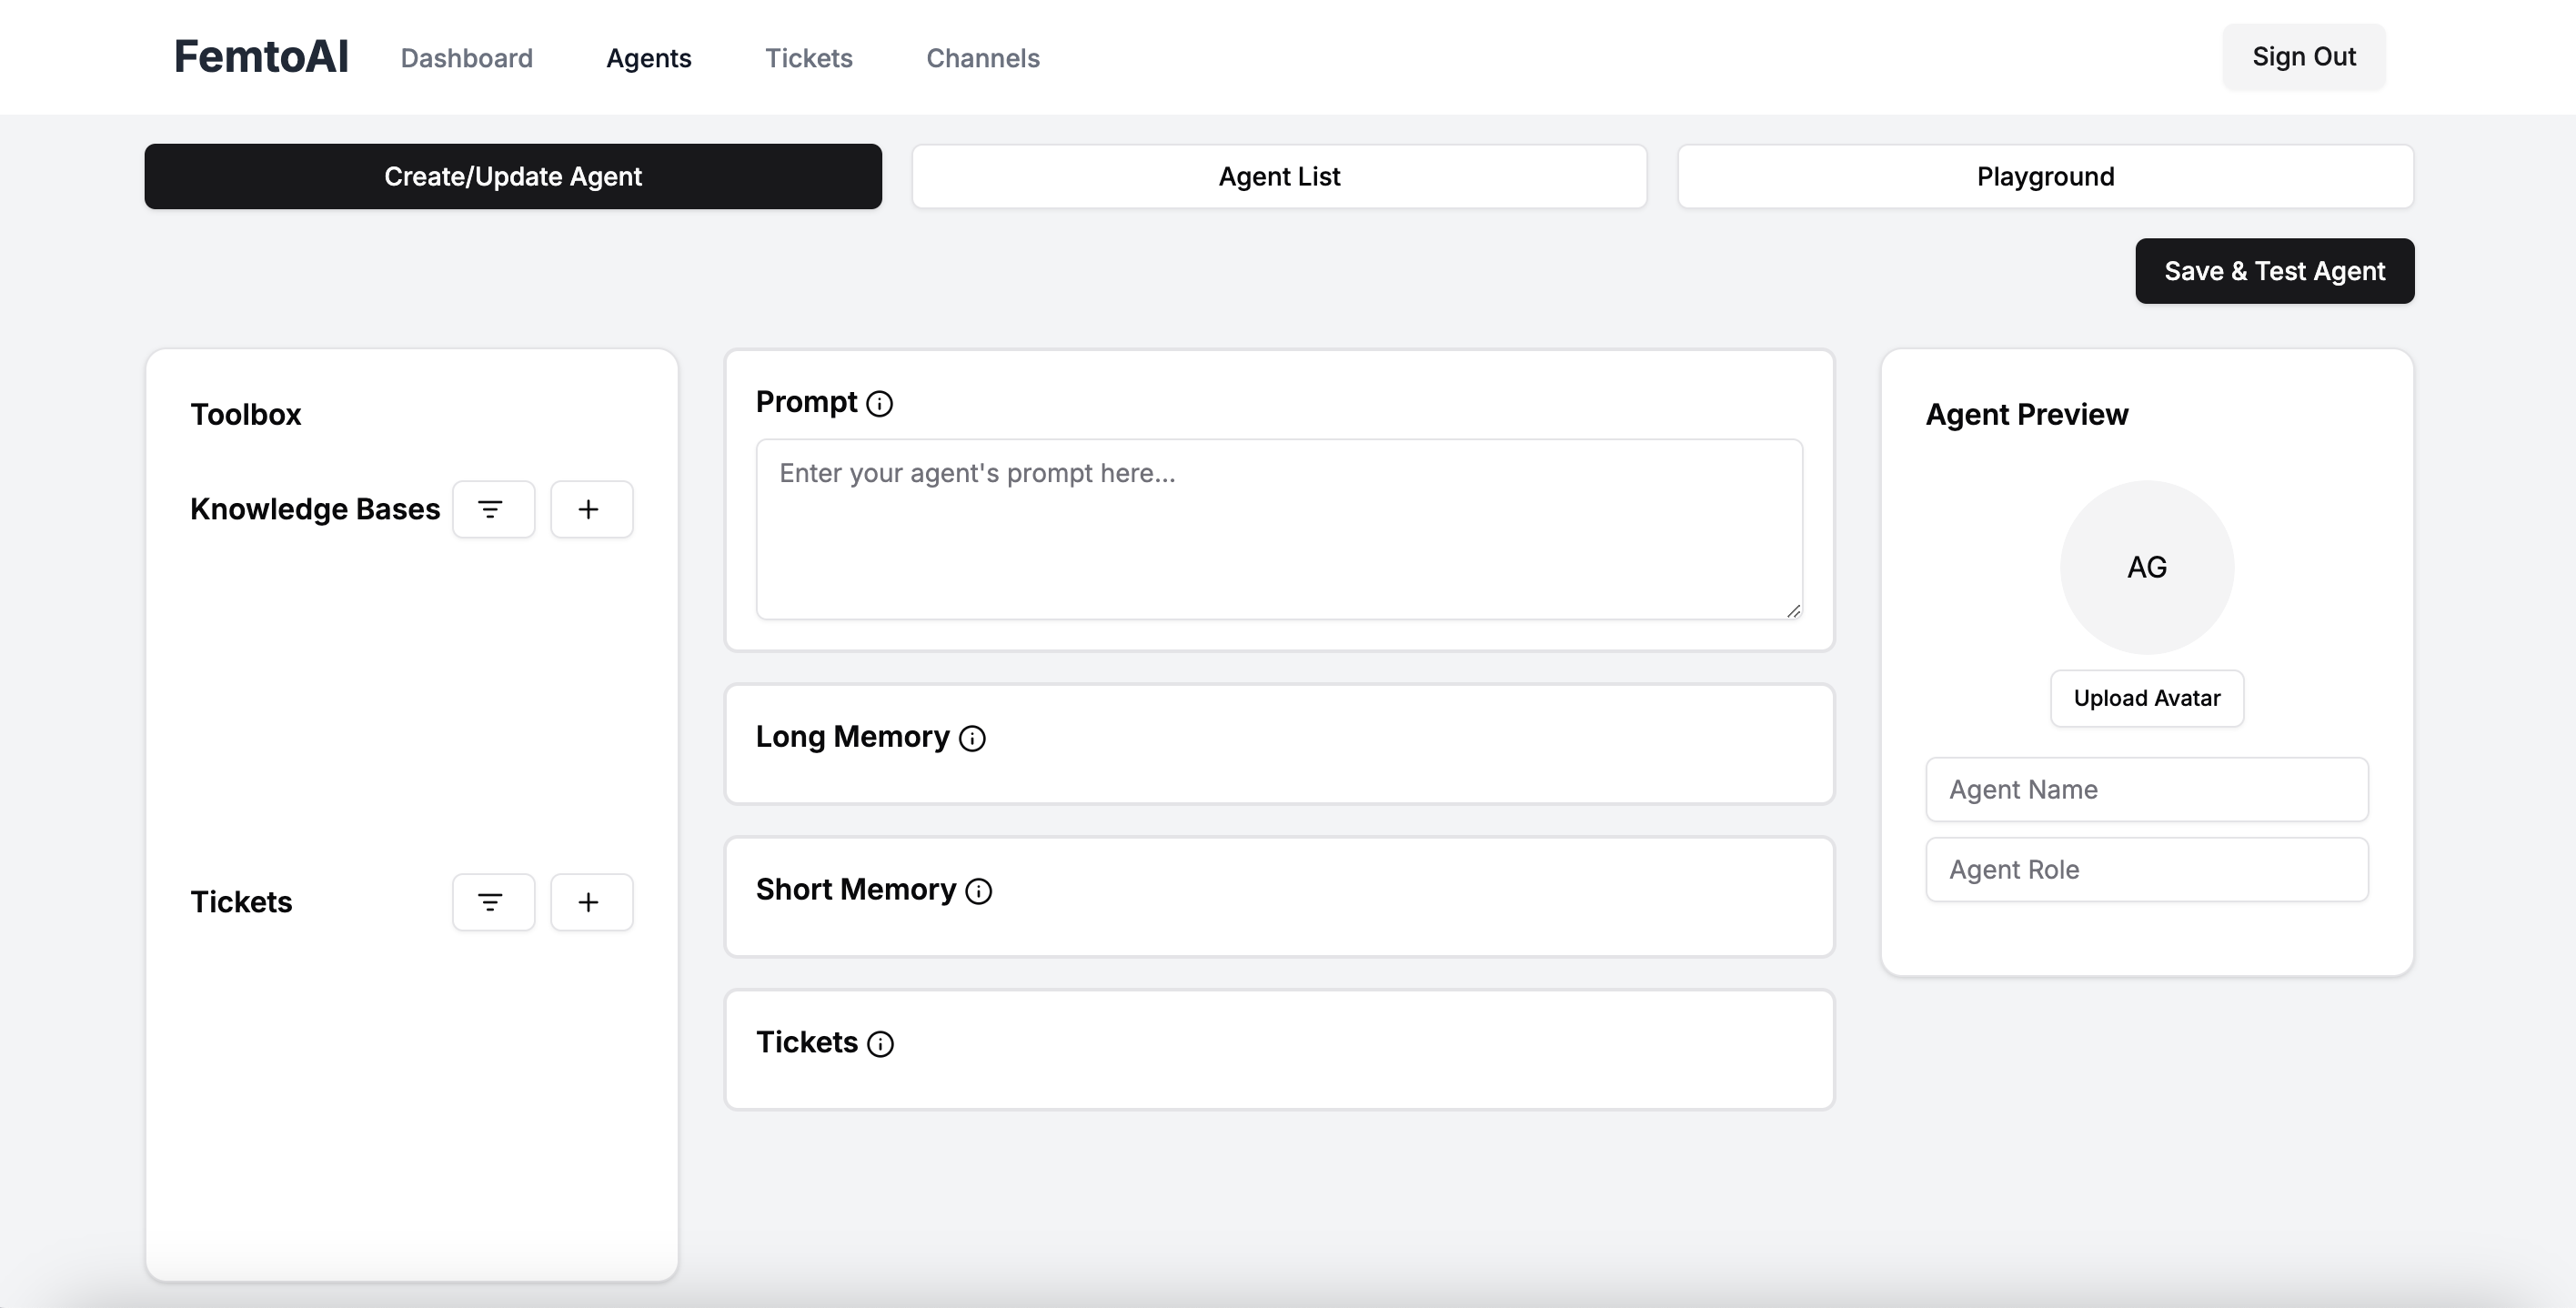The height and width of the screenshot is (1308, 2576).
Task: Click the Agent Preview heading
Action: tap(2027, 414)
